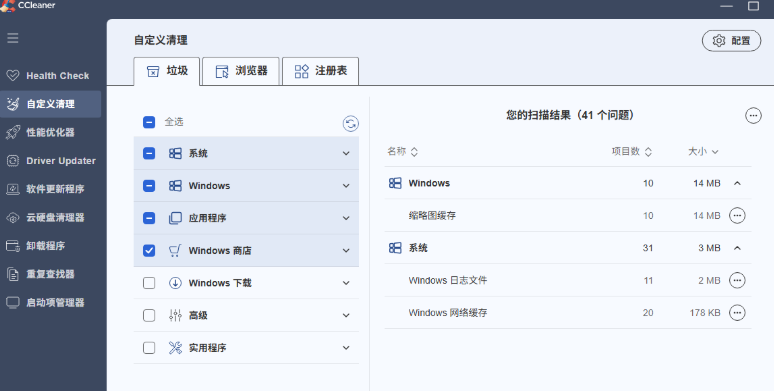Expand the Windows 下载 chevron
Viewport: 774px width, 391px height.
pyautogui.click(x=346, y=283)
